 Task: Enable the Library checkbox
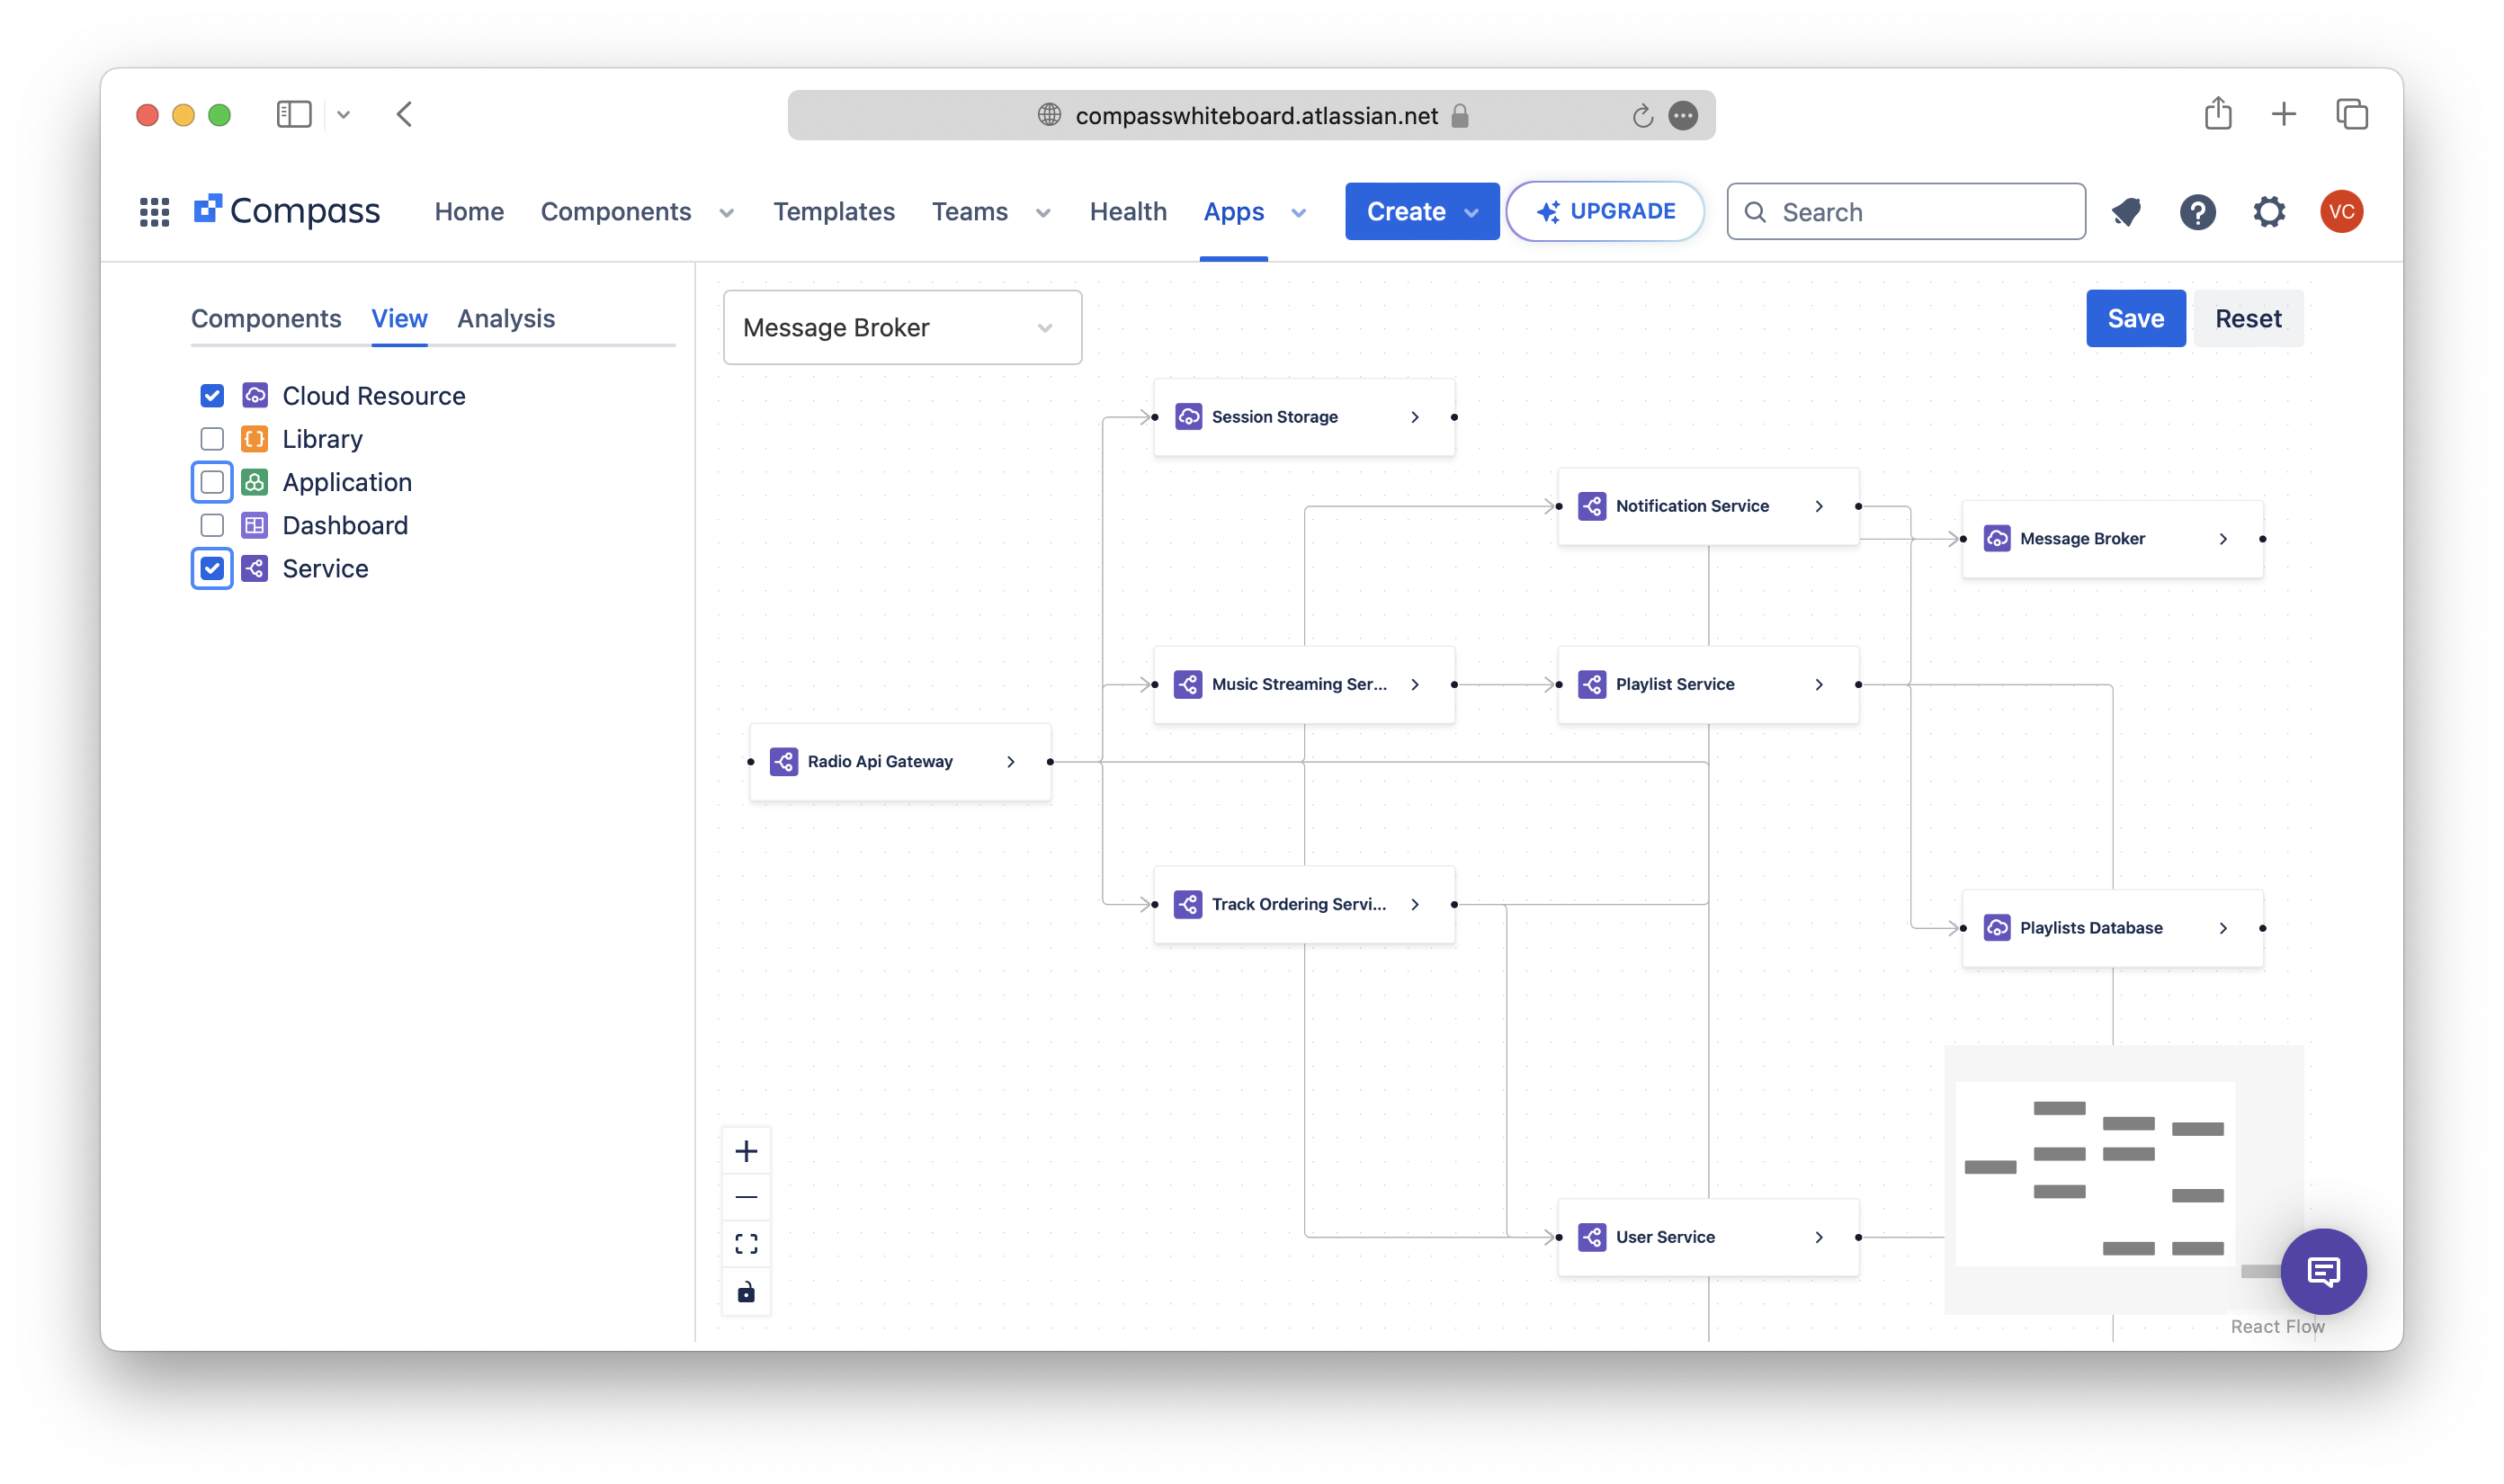(x=212, y=439)
